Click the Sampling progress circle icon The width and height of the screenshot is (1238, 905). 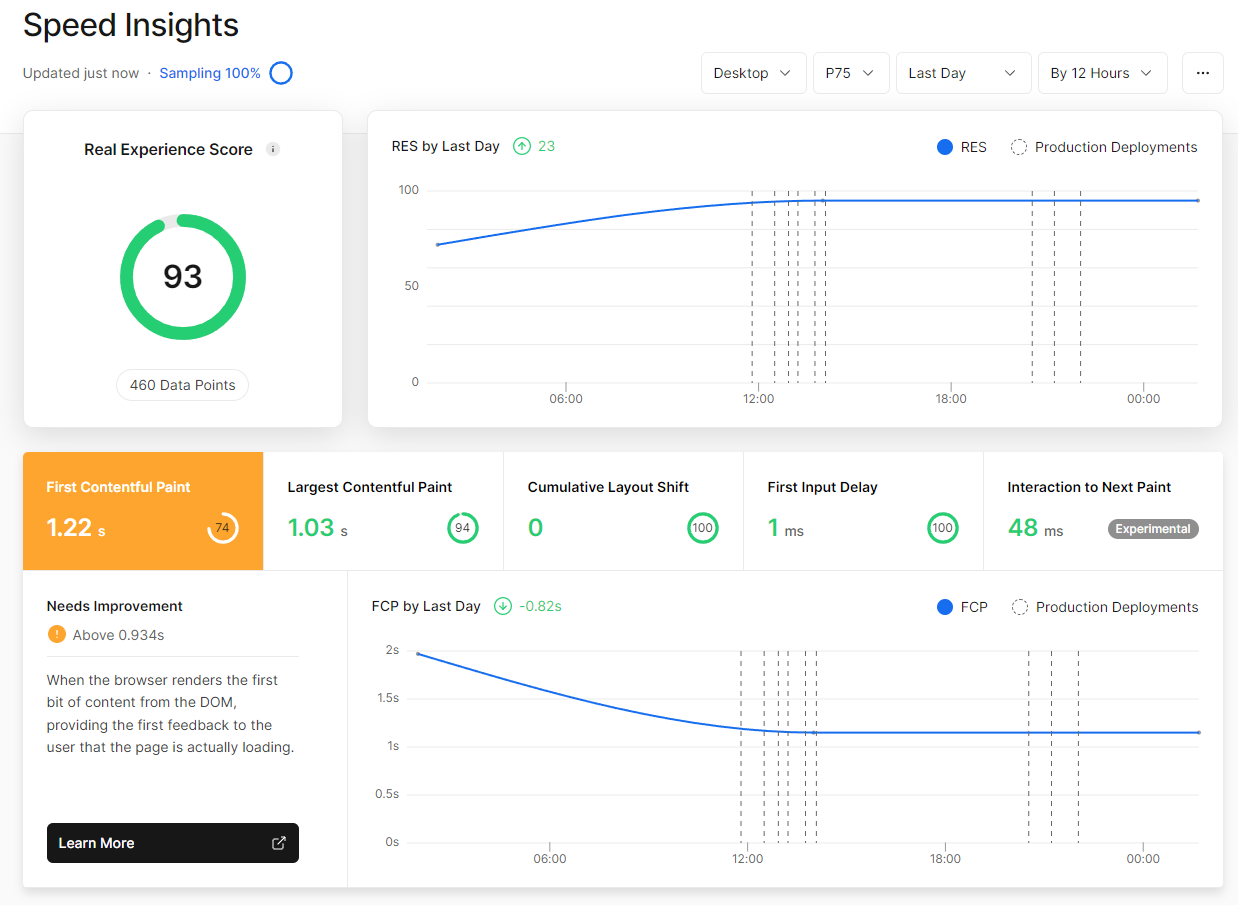pyautogui.click(x=280, y=72)
